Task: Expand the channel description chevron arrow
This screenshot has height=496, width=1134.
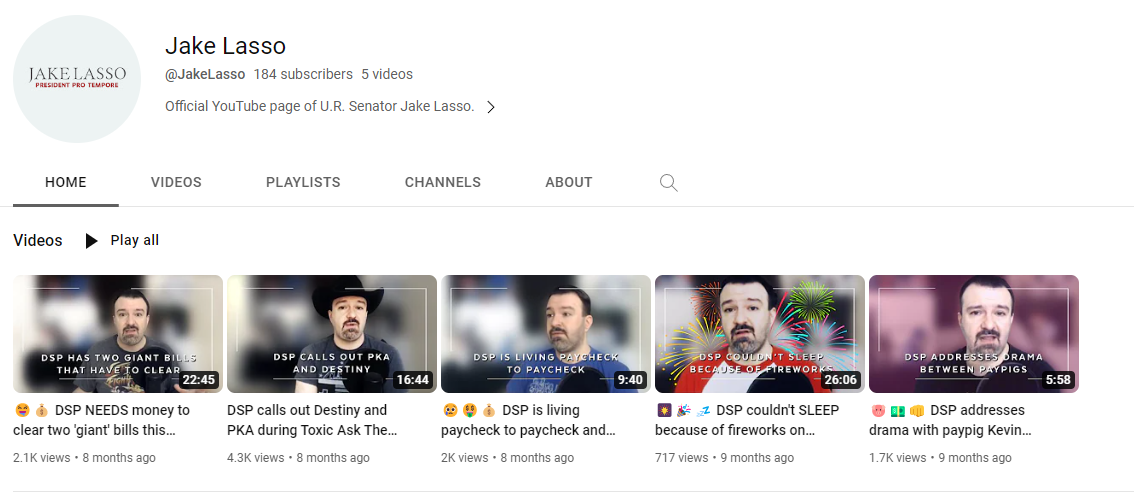Action: 490,107
